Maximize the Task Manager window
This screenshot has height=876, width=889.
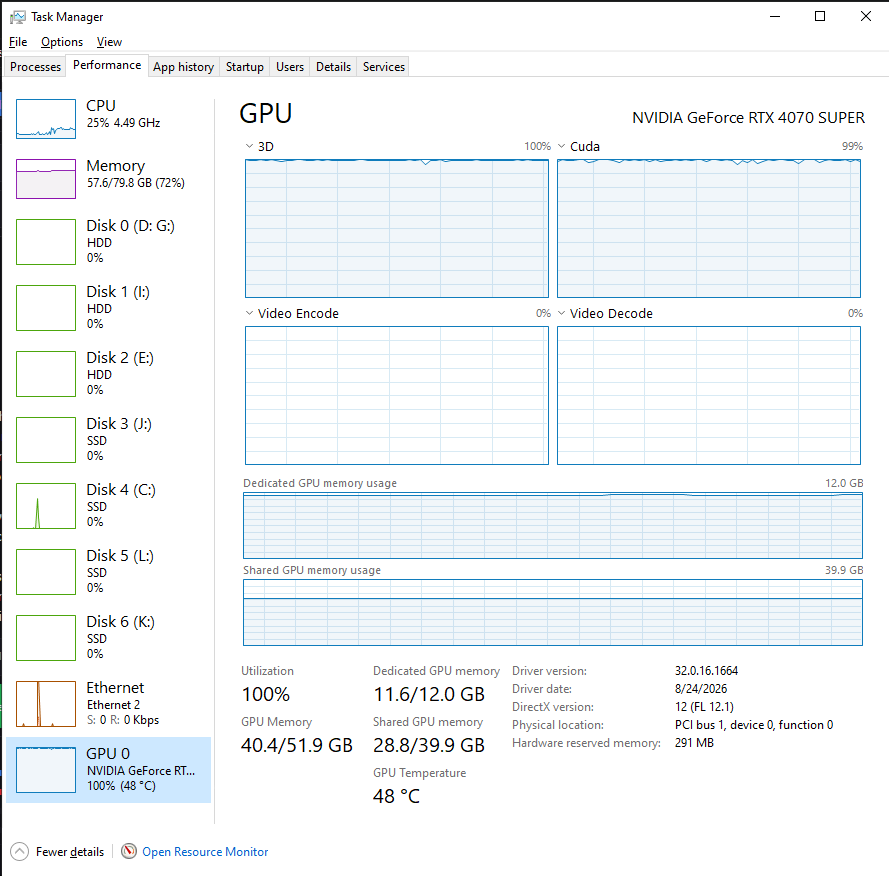tap(820, 16)
